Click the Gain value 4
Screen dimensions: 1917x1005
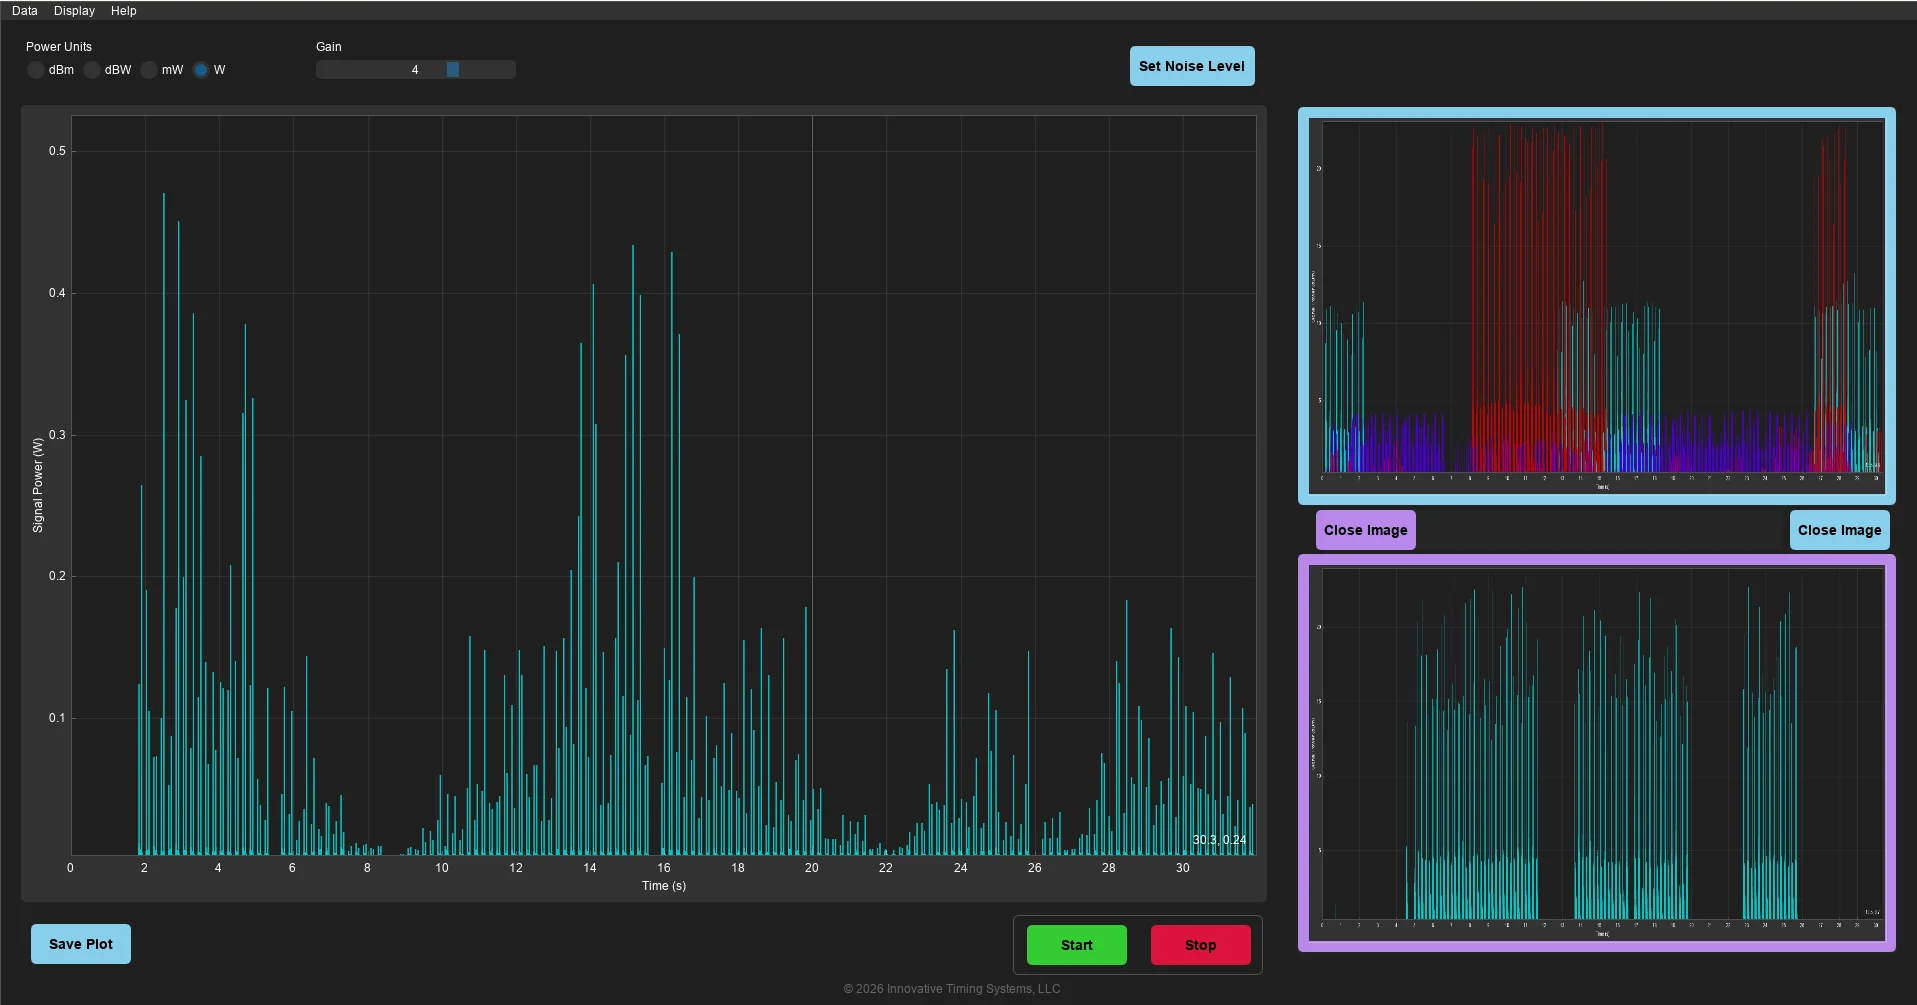pos(415,70)
